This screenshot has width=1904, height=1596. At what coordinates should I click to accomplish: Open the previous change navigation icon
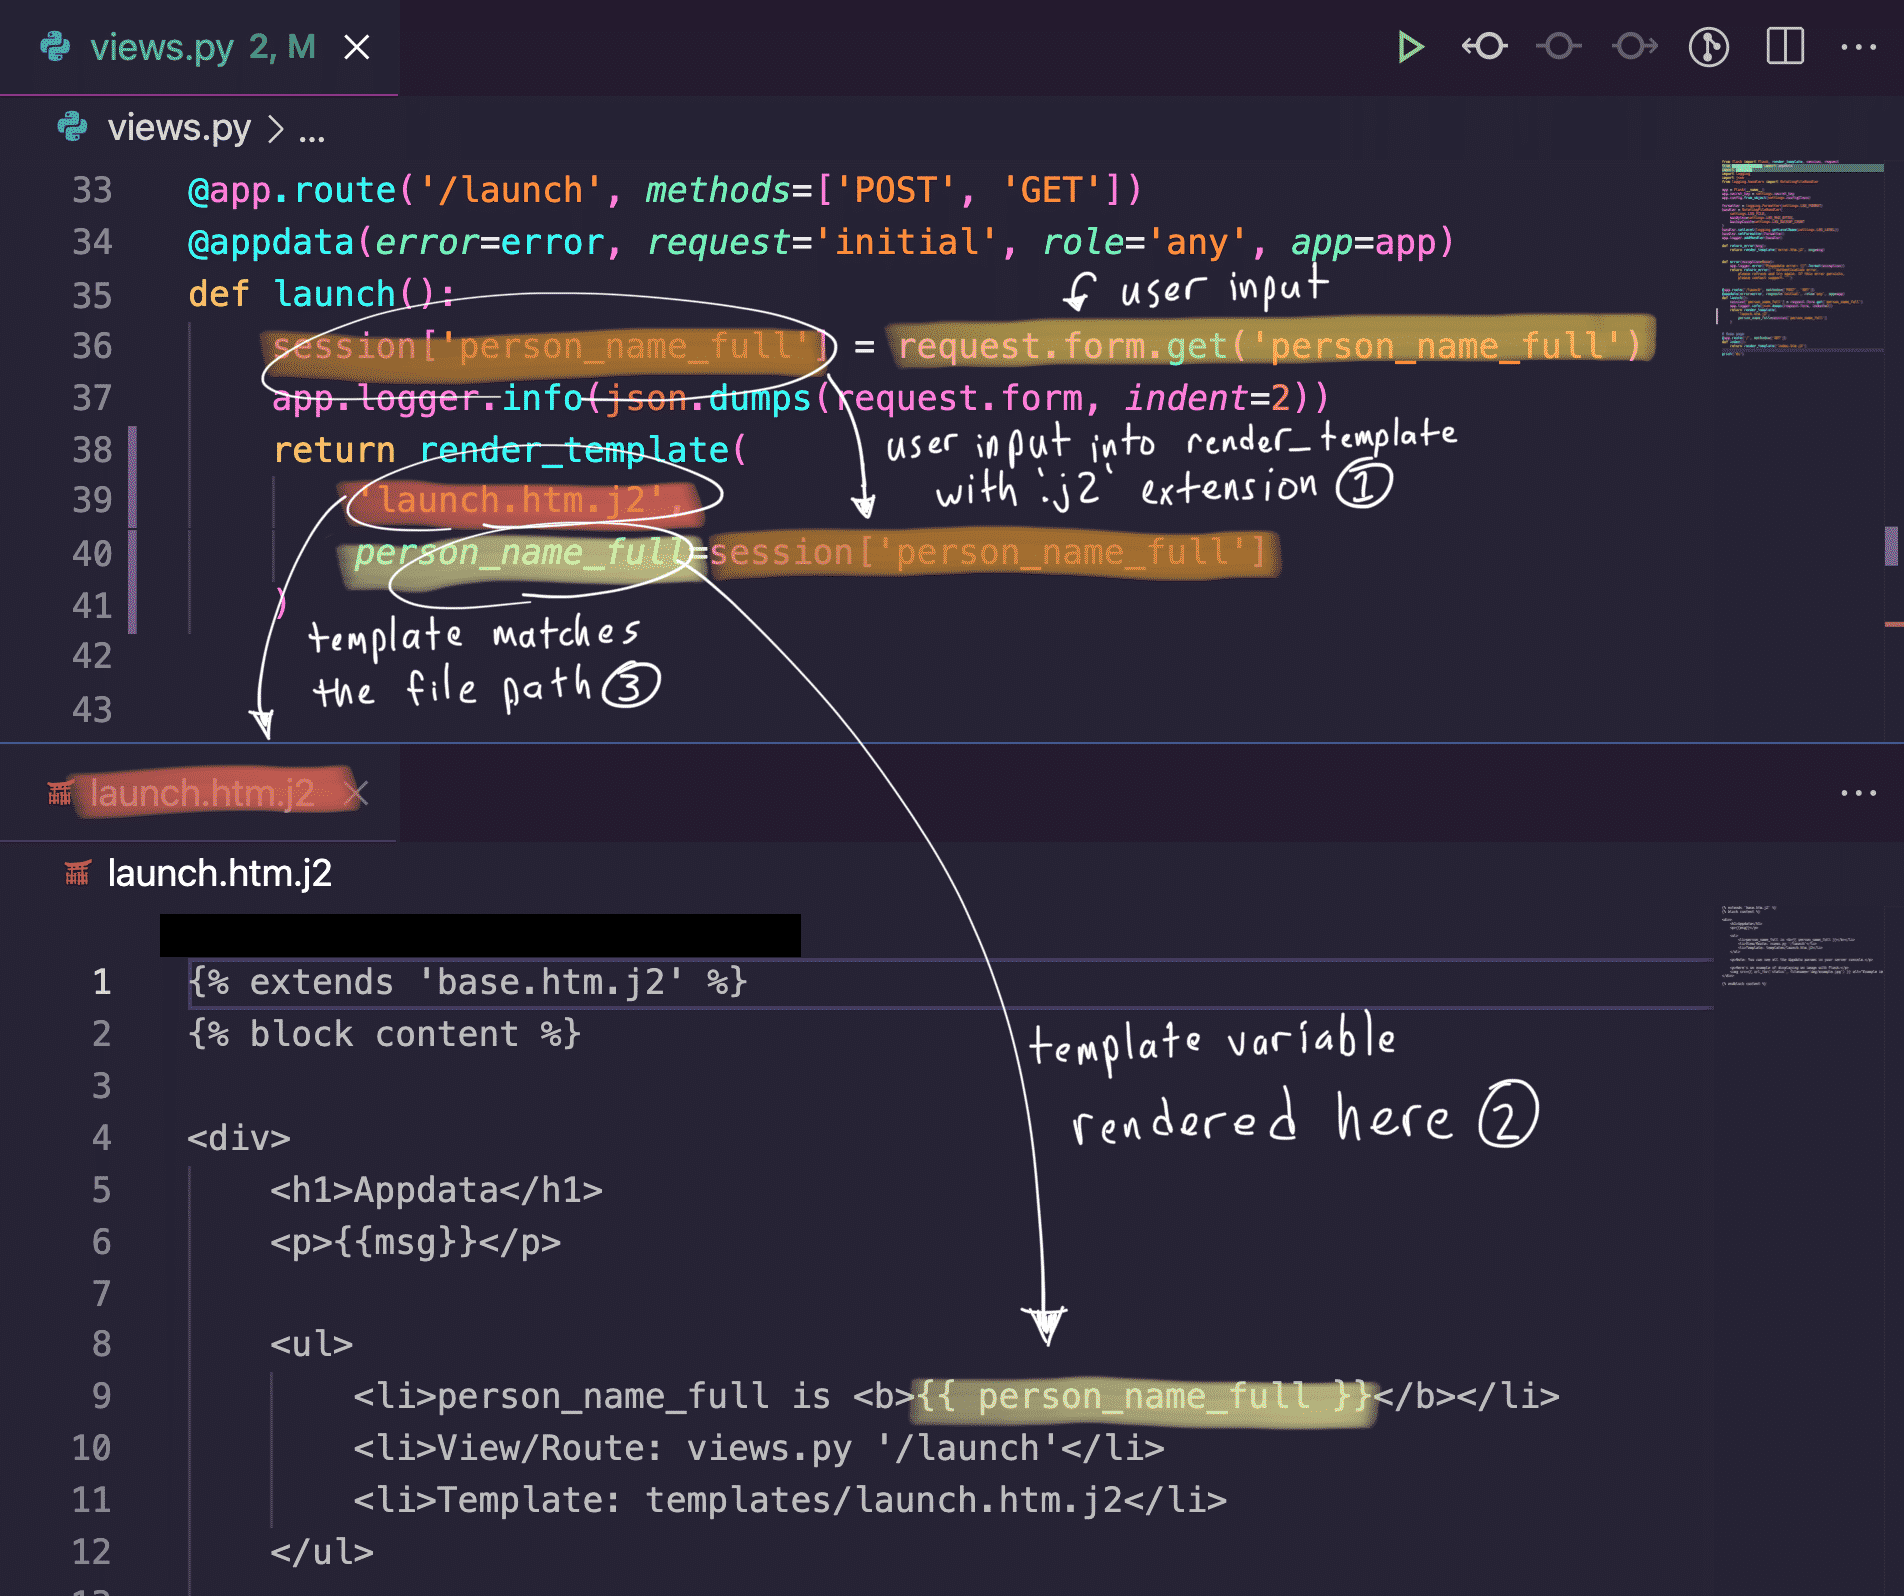[x=1484, y=47]
